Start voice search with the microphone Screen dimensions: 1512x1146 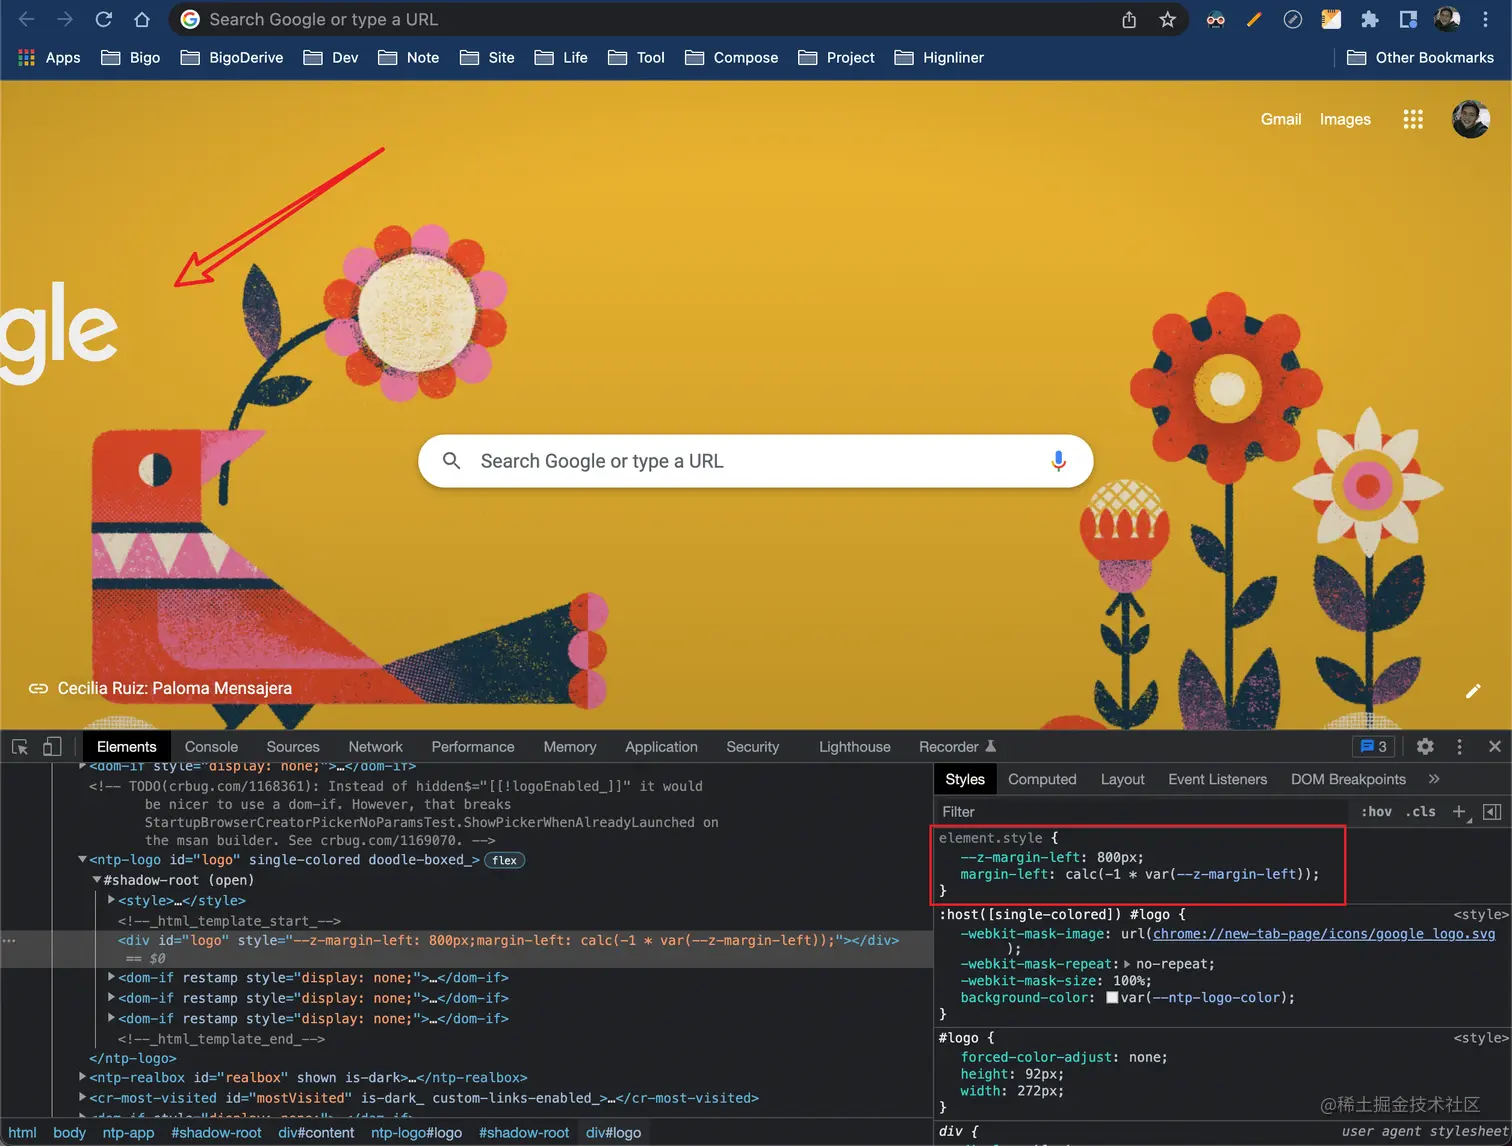(1058, 461)
